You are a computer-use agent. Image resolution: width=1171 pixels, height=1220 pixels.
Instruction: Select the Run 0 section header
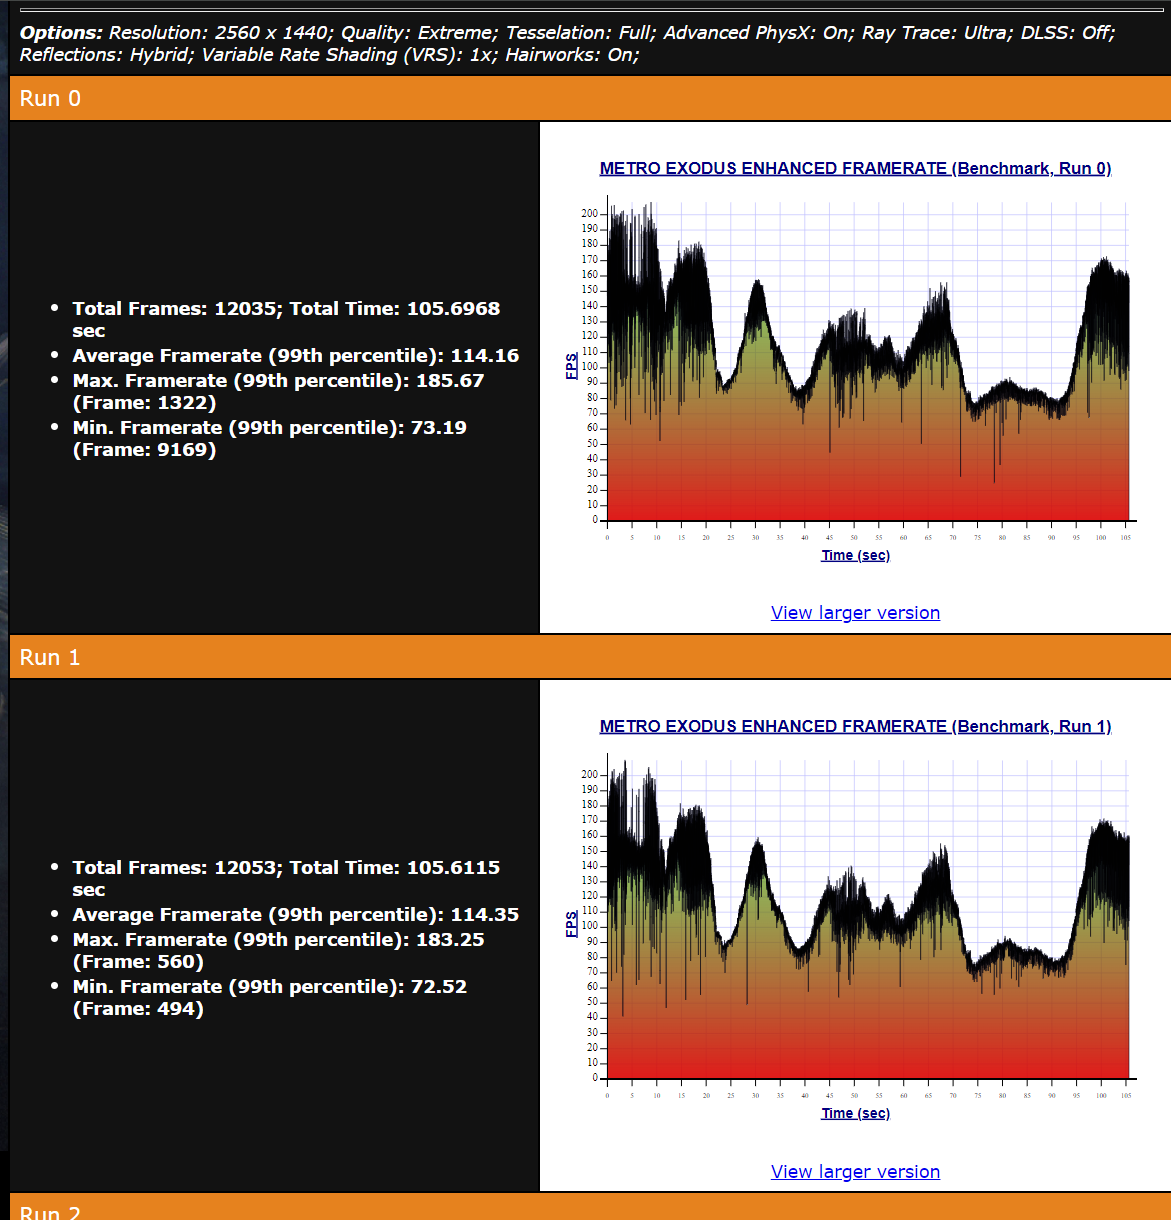(x=590, y=98)
